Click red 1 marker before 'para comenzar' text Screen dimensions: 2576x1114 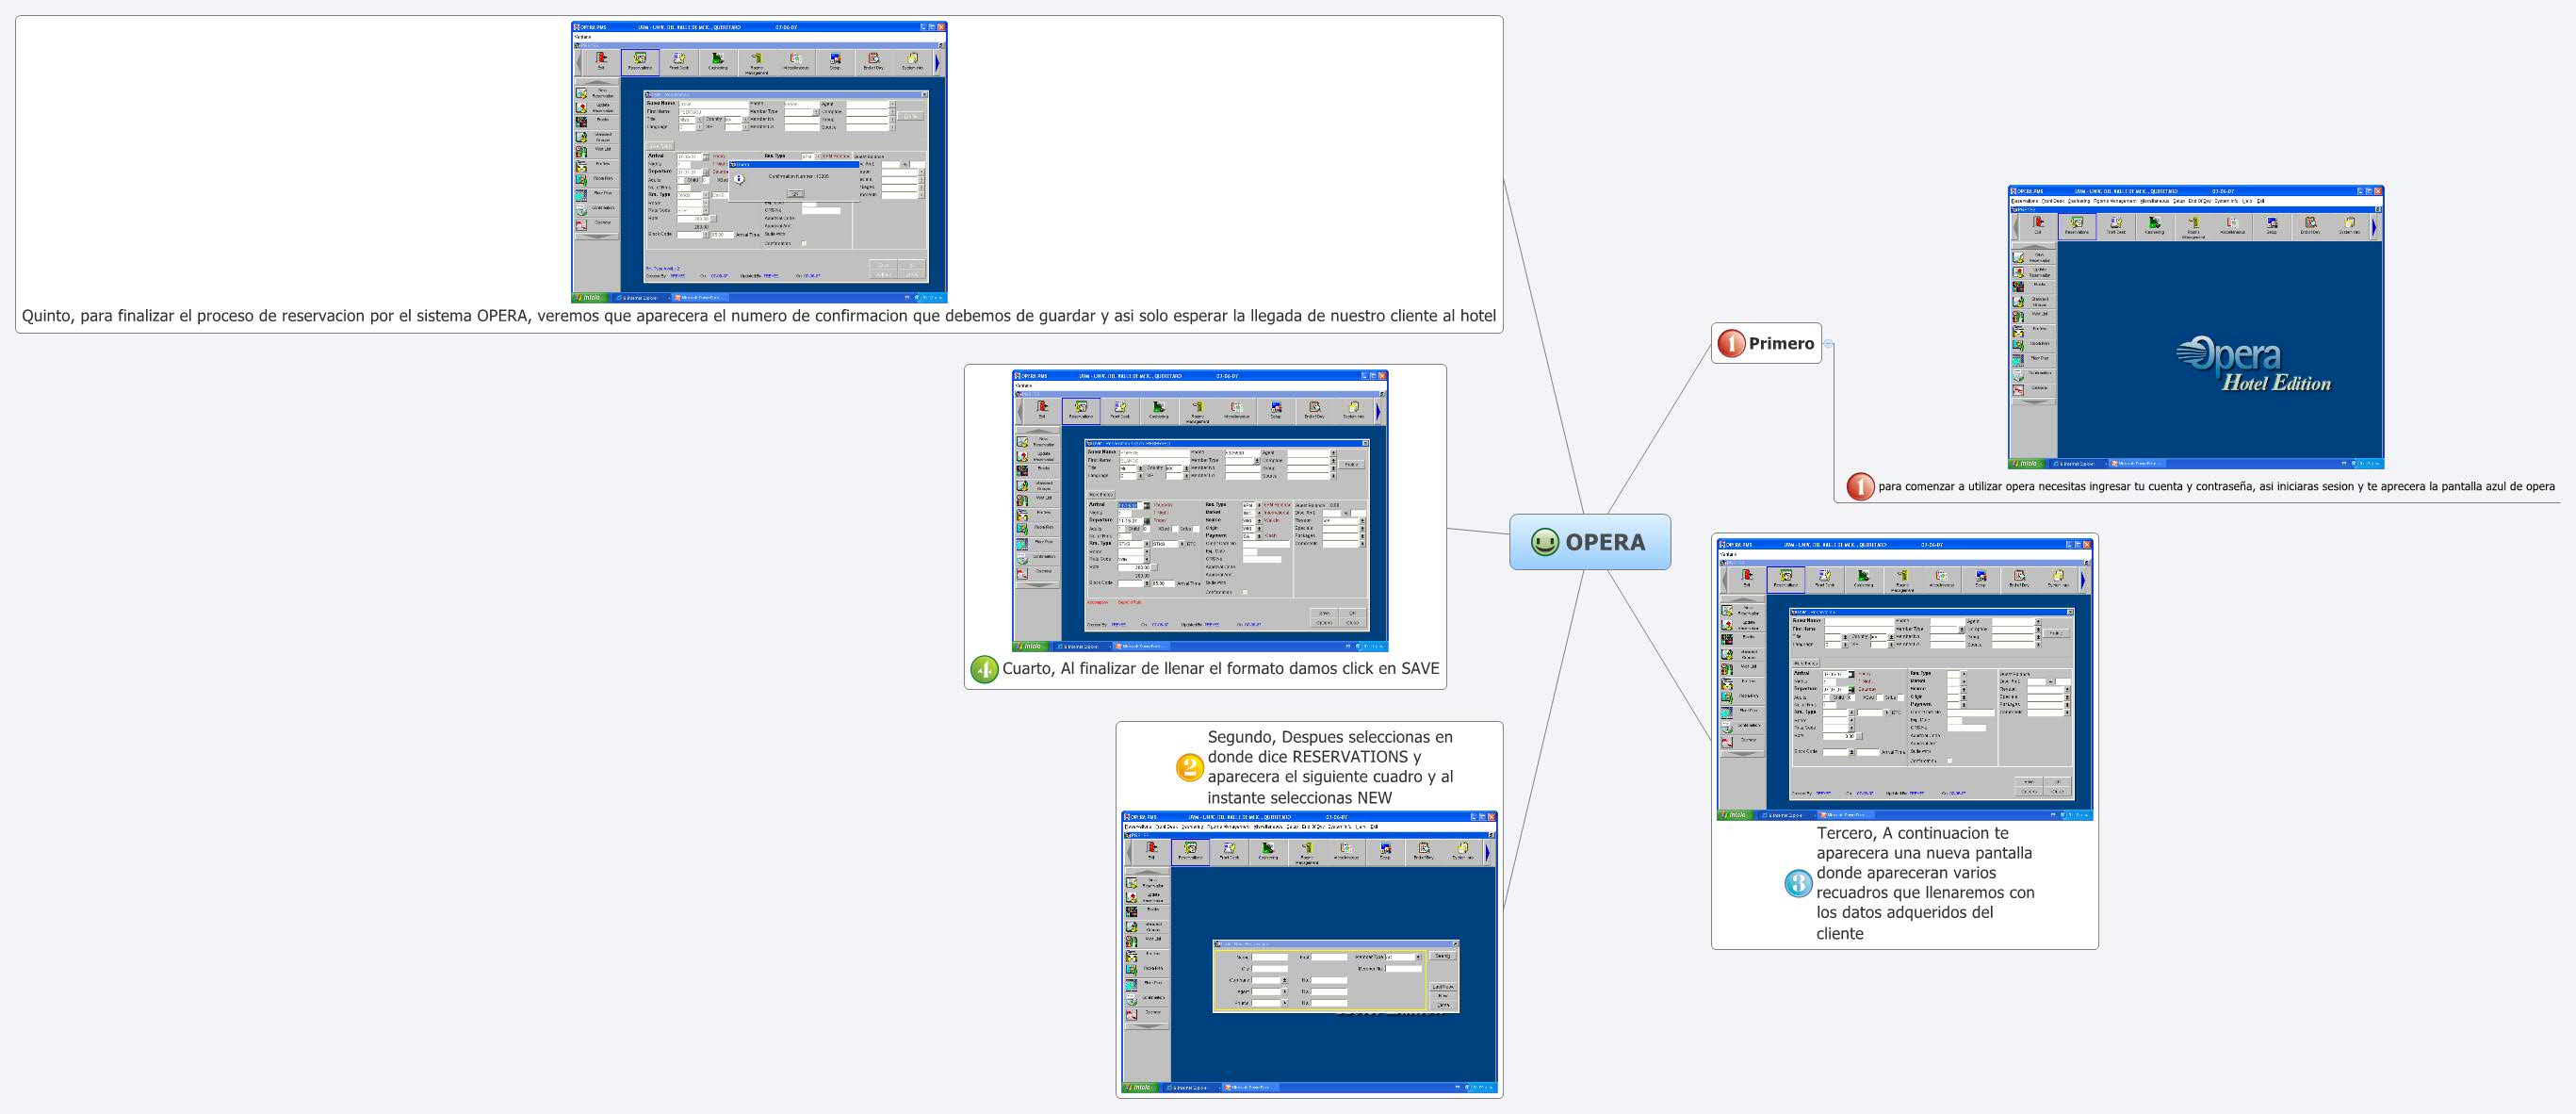(x=1860, y=487)
